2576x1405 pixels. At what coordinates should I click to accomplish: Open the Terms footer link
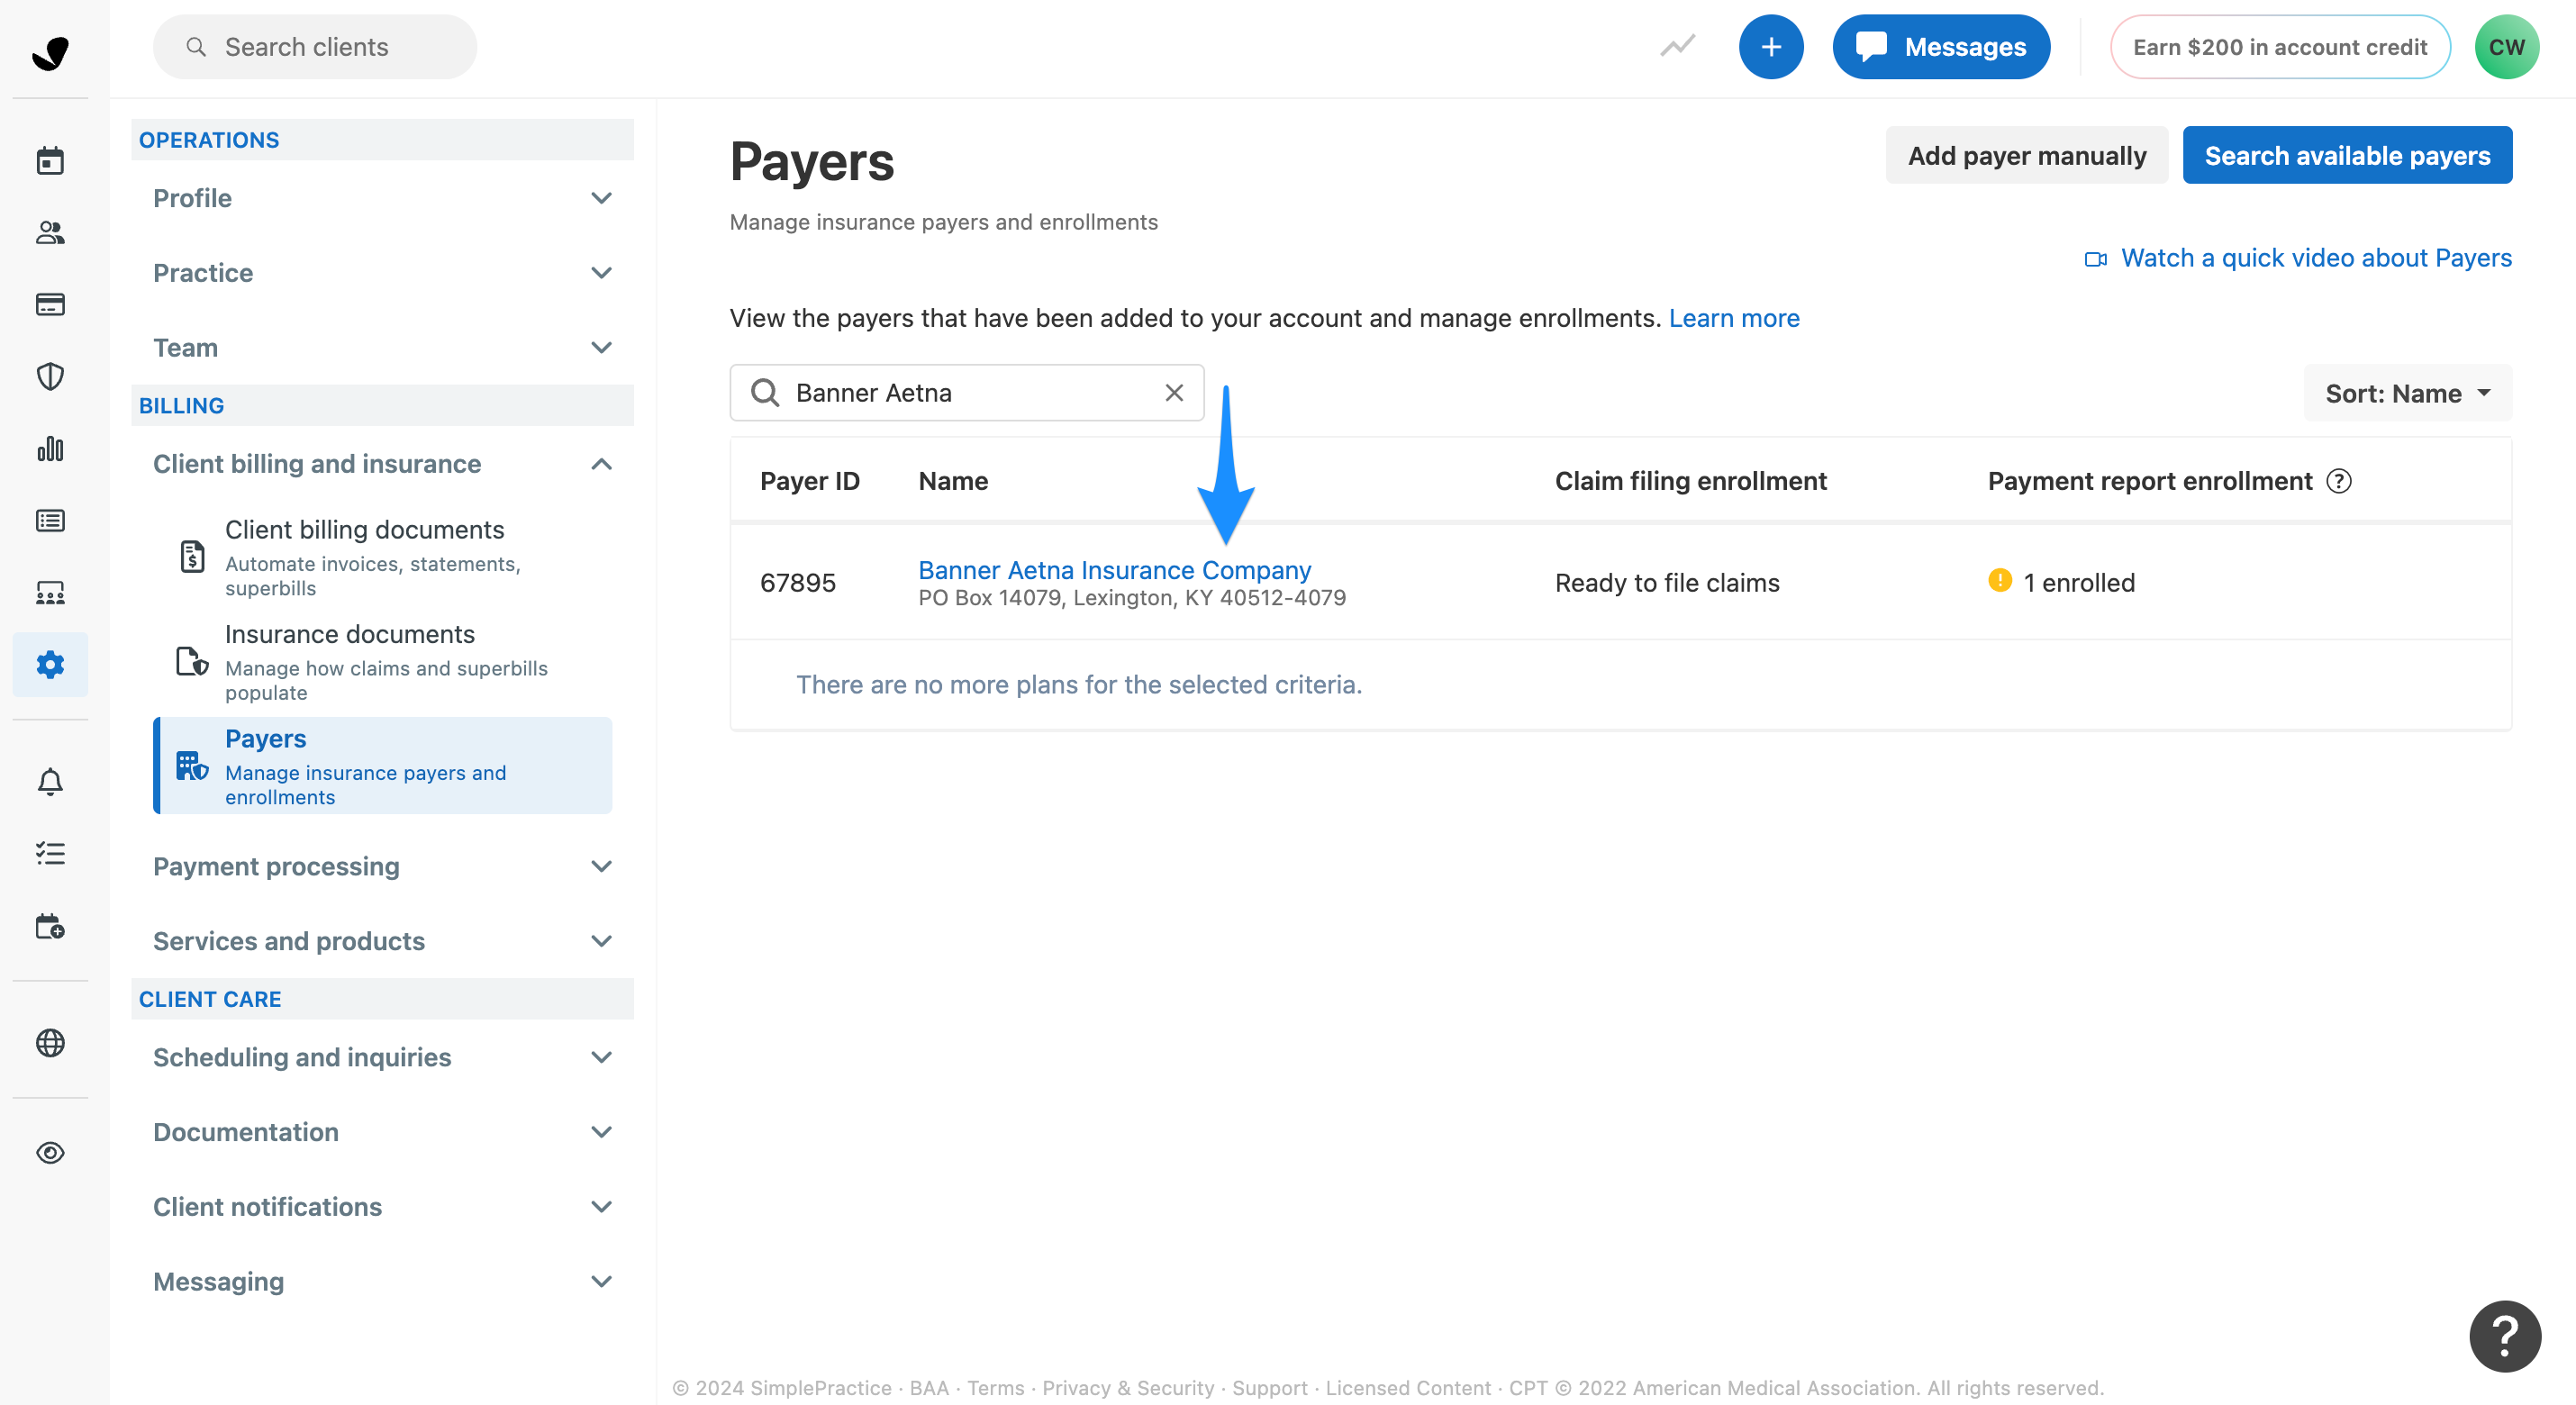pyautogui.click(x=995, y=1388)
